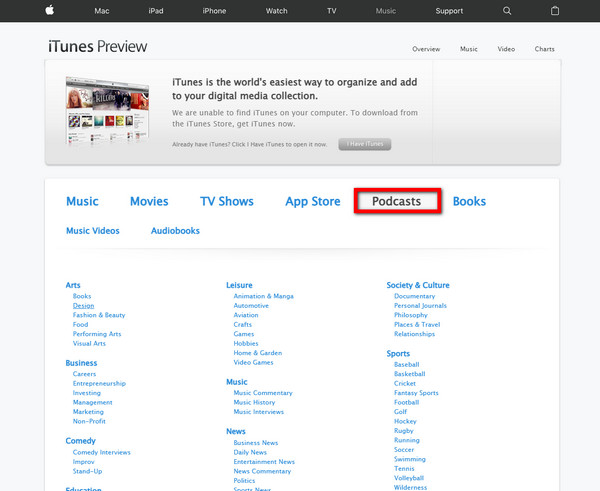The width and height of the screenshot is (600, 491).
Task: Open the Volleyball link
Action: click(409, 478)
